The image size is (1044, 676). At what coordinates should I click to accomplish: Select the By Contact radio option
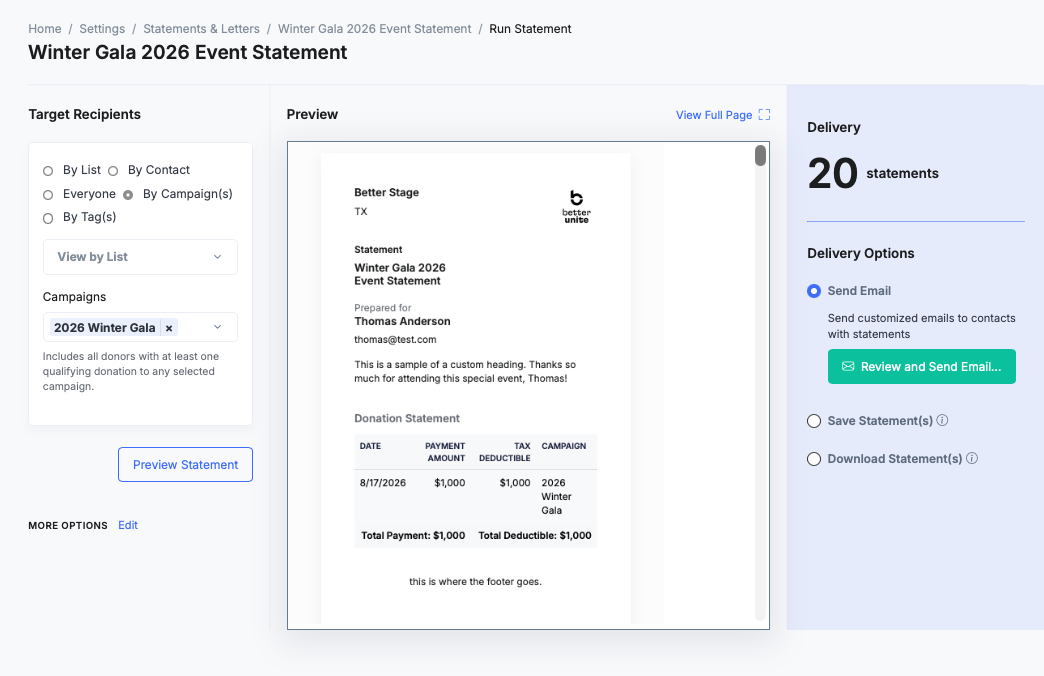[x=113, y=171]
